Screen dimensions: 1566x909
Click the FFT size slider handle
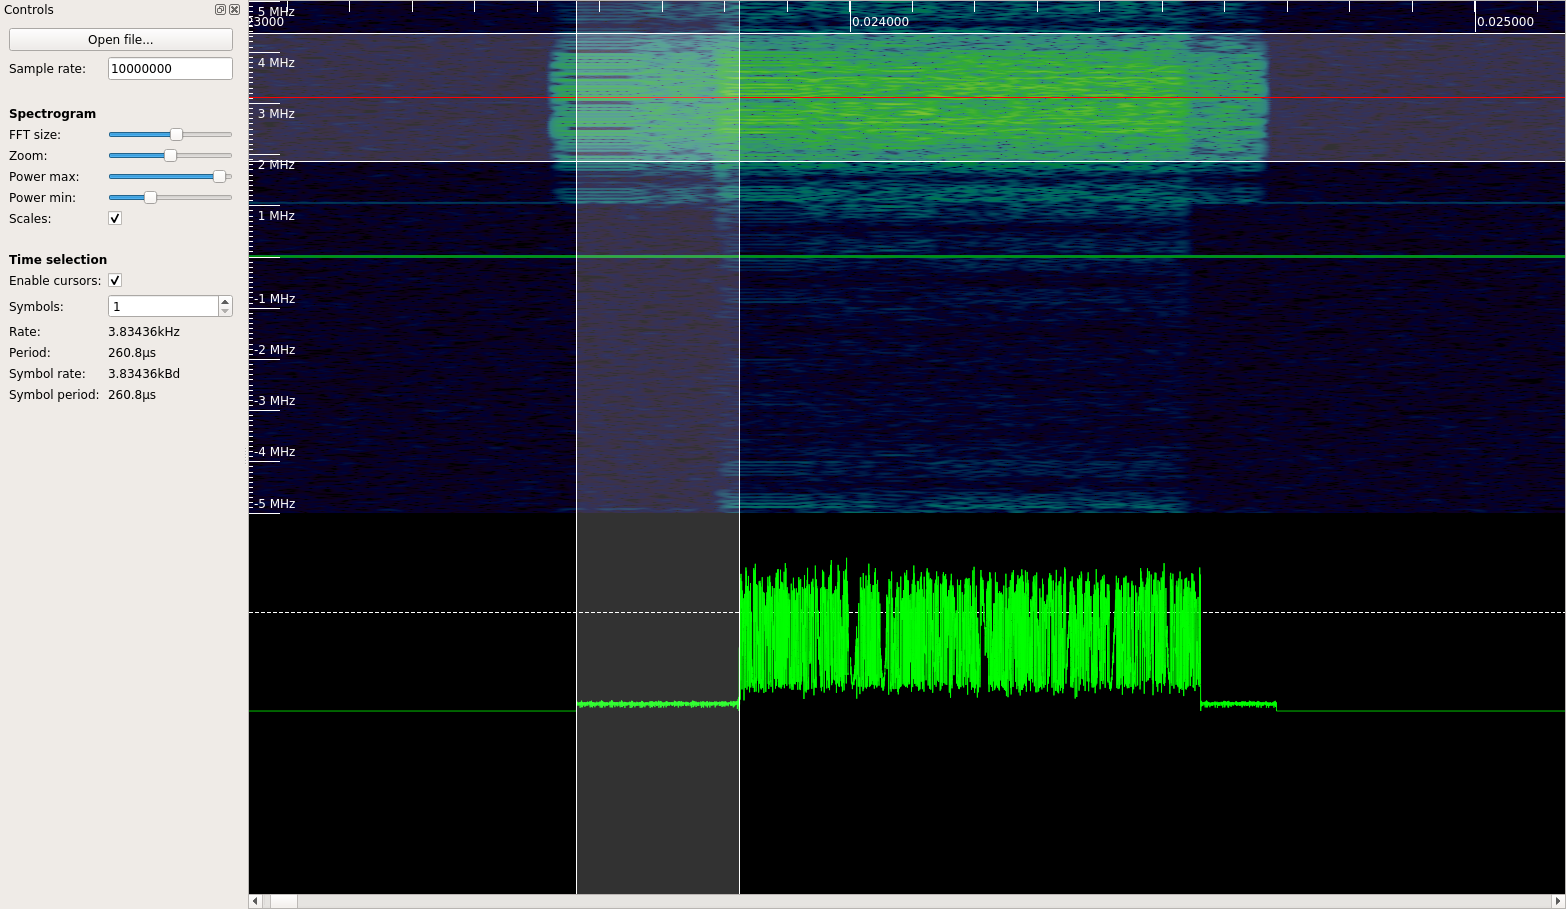[176, 135]
